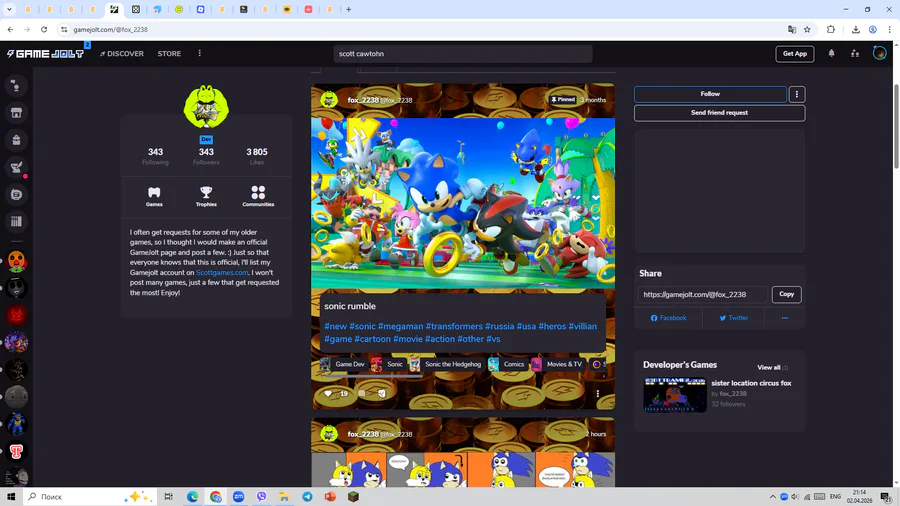Screen dimensions: 900x506
Task: Open the Movies & TV community tag
Action: (x=557, y=364)
